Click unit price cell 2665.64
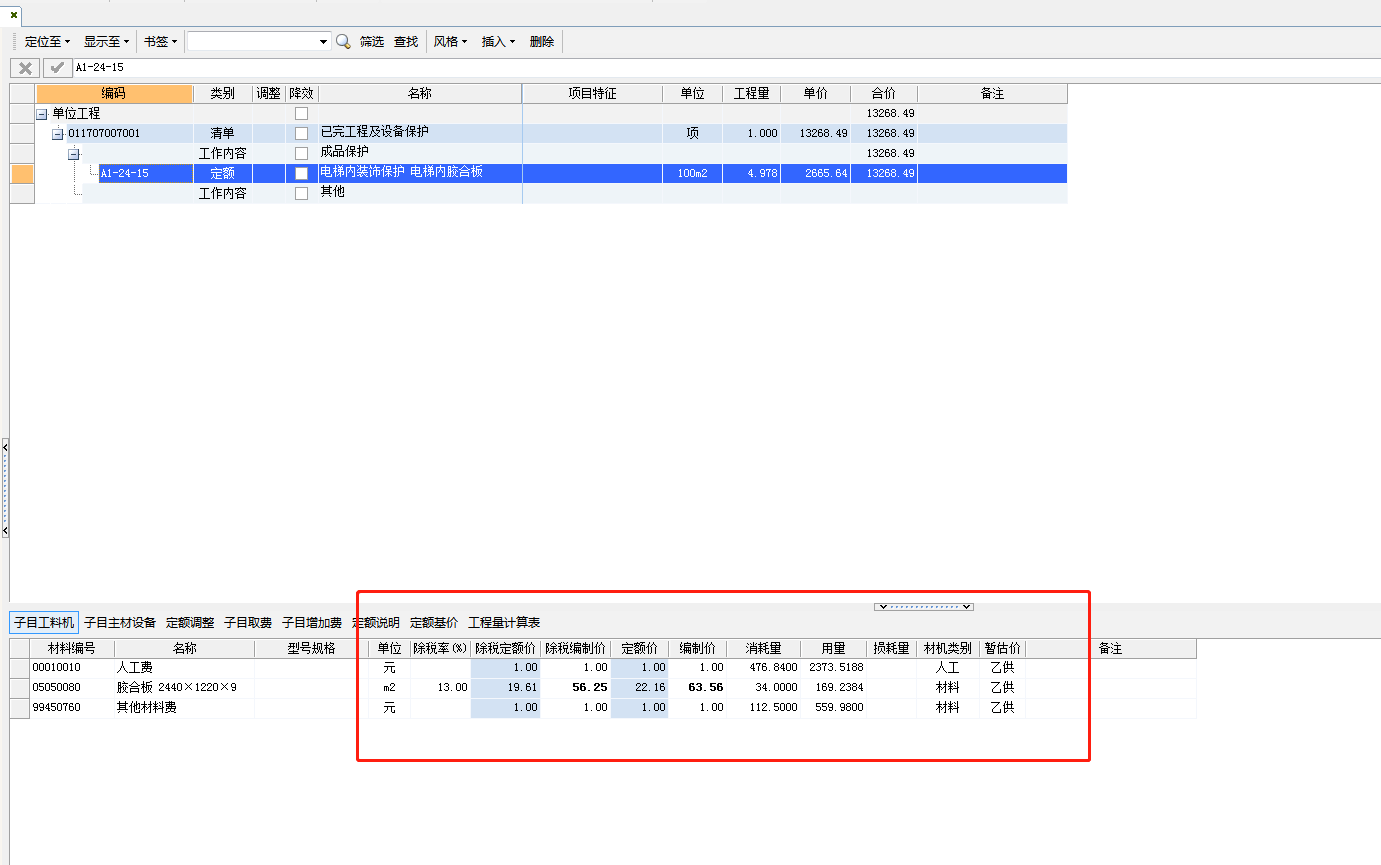The width and height of the screenshot is (1381, 865). pyautogui.click(x=816, y=174)
